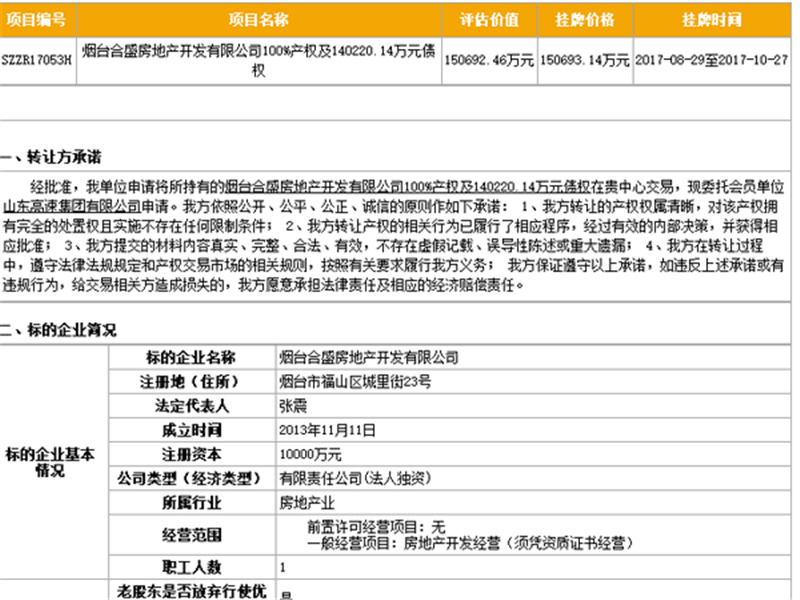
Task: Select legal representative 张震
Action: click(x=293, y=406)
